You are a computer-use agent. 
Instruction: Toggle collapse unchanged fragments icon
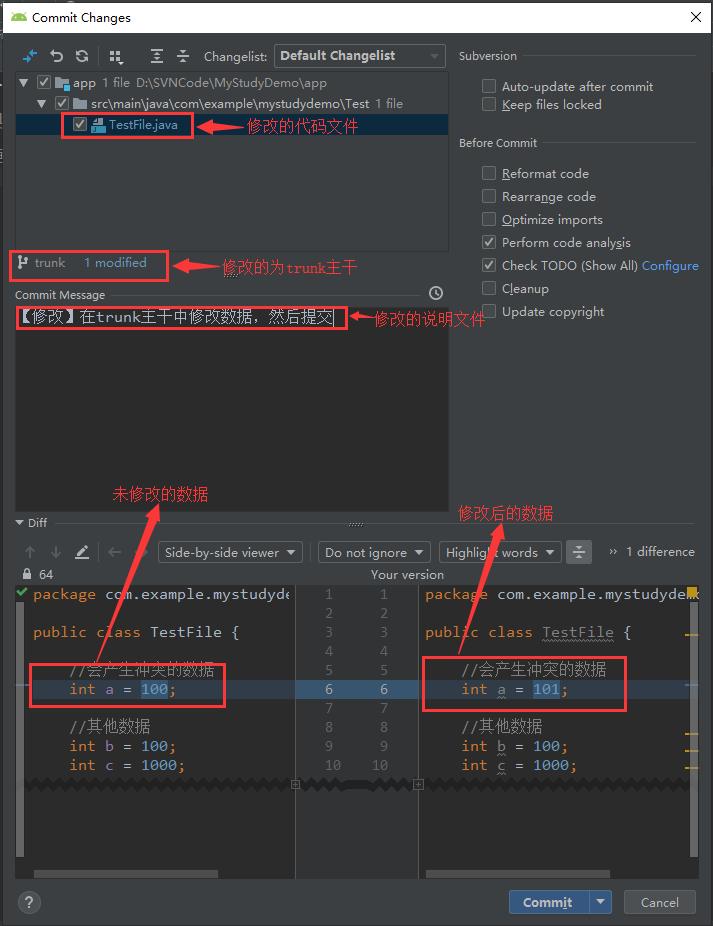579,552
